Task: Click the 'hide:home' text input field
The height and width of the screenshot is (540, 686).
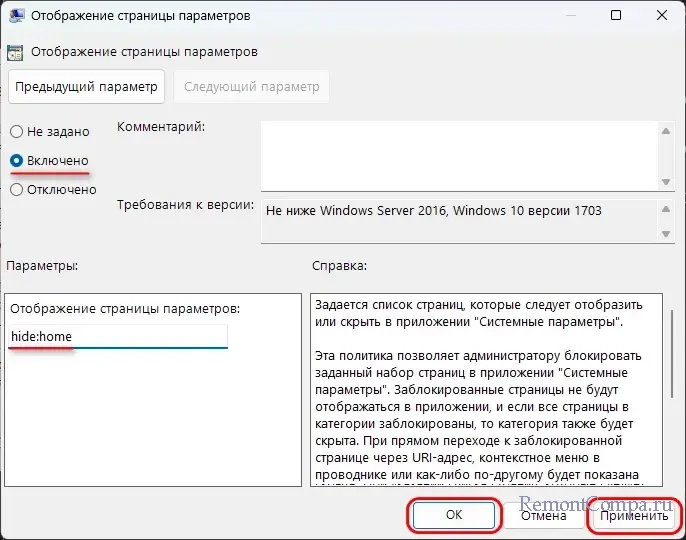Action: click(118, 337)
